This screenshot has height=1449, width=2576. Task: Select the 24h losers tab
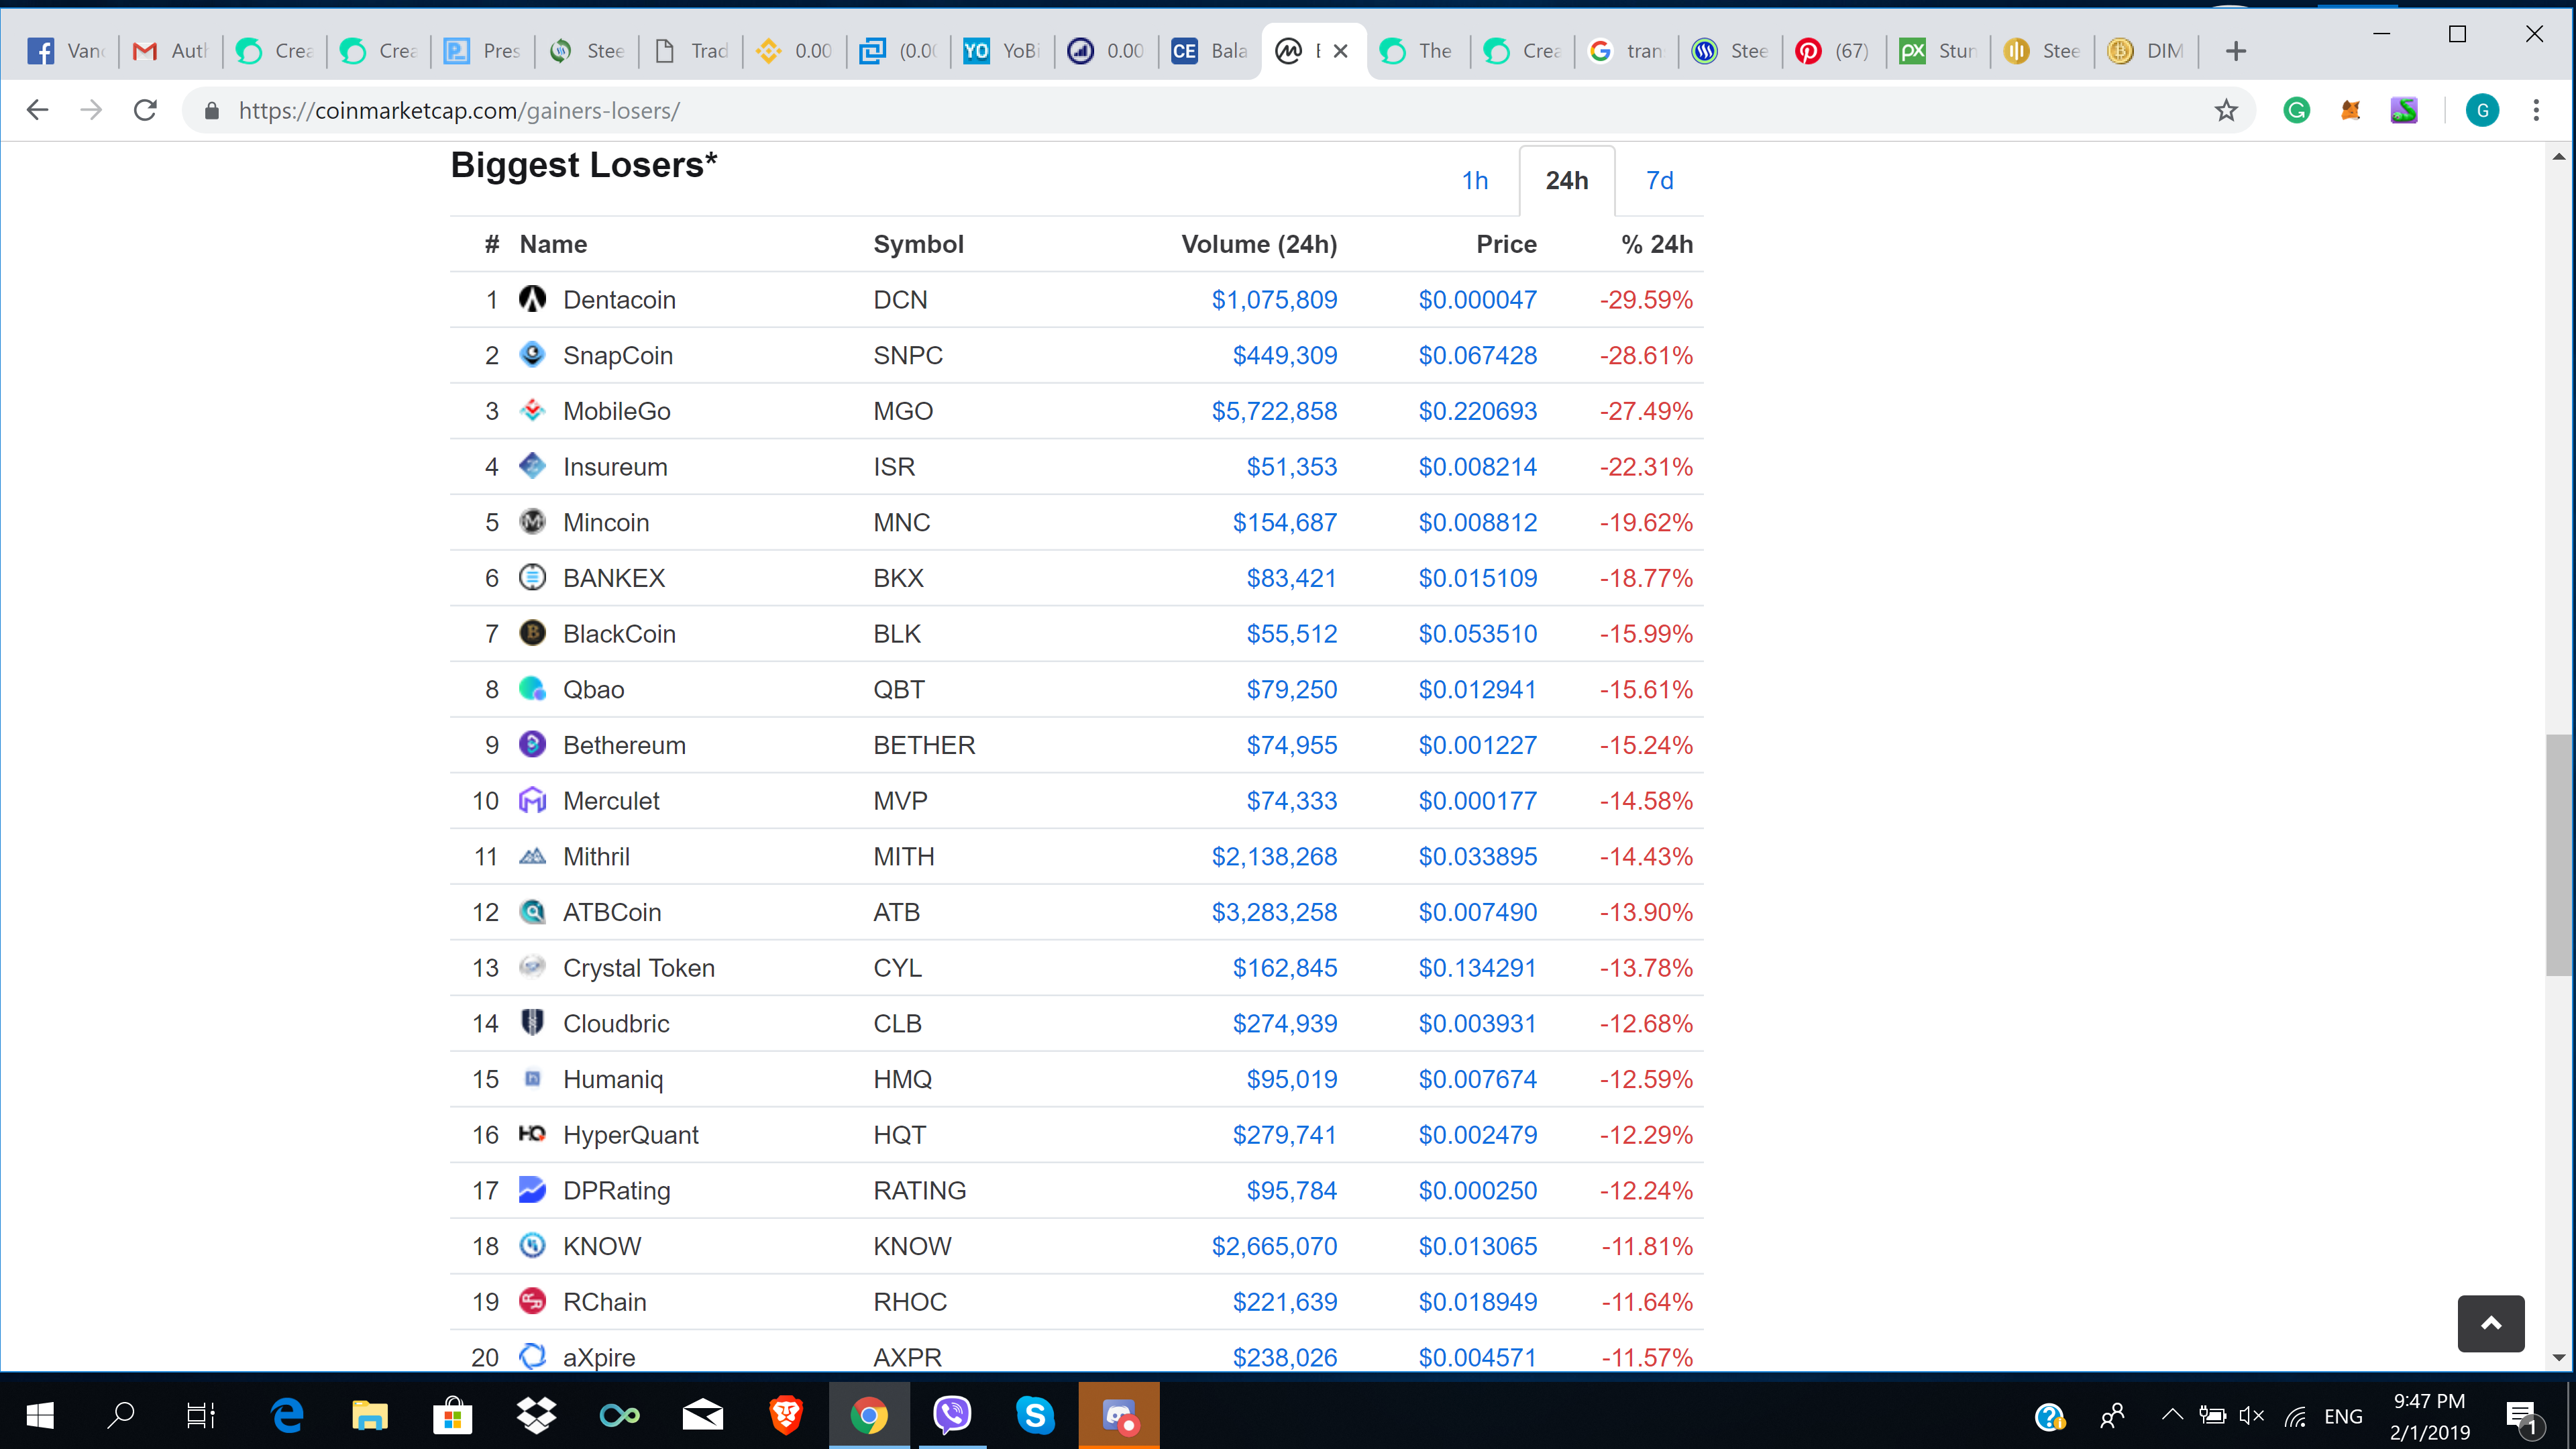[1566, 181]
